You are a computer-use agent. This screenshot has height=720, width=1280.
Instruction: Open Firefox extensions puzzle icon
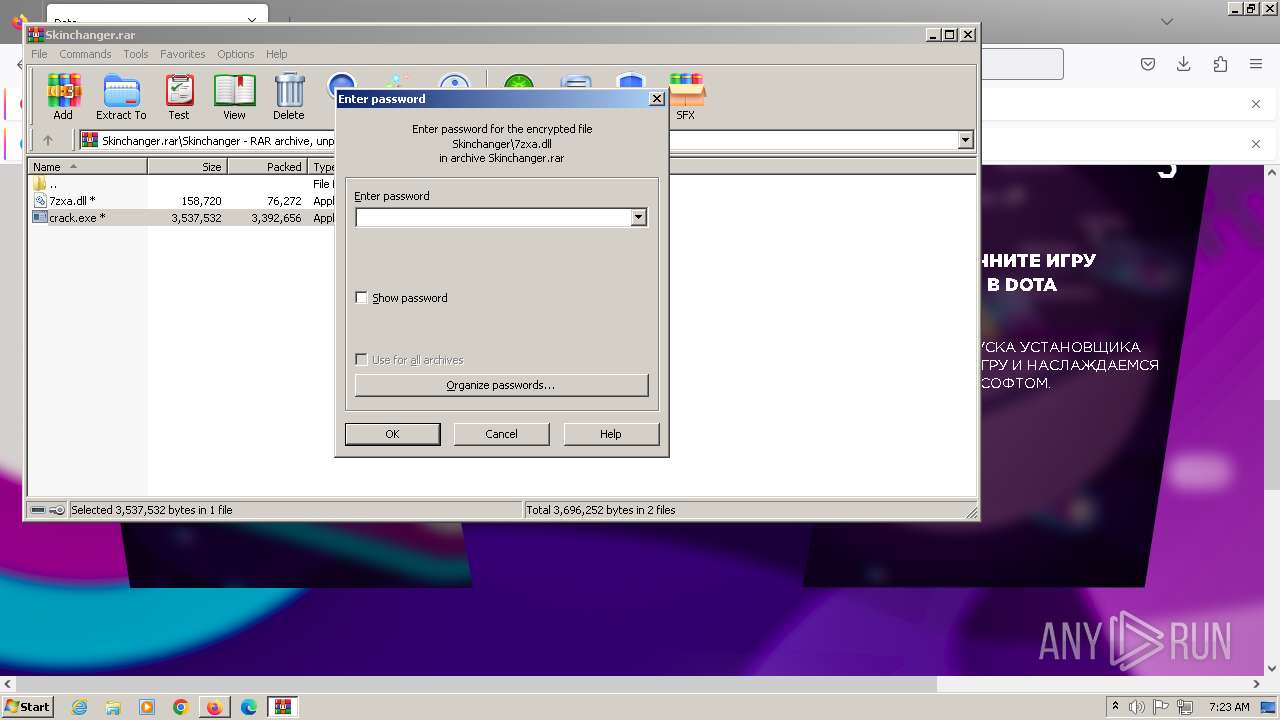pyautogui.click(x=1220, y=64)
